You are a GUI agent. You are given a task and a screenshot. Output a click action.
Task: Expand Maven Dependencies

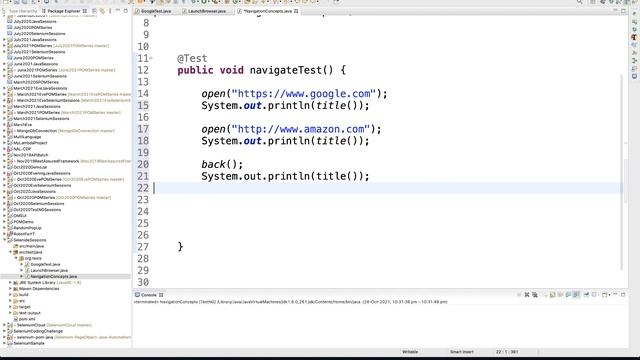(11, 289)
